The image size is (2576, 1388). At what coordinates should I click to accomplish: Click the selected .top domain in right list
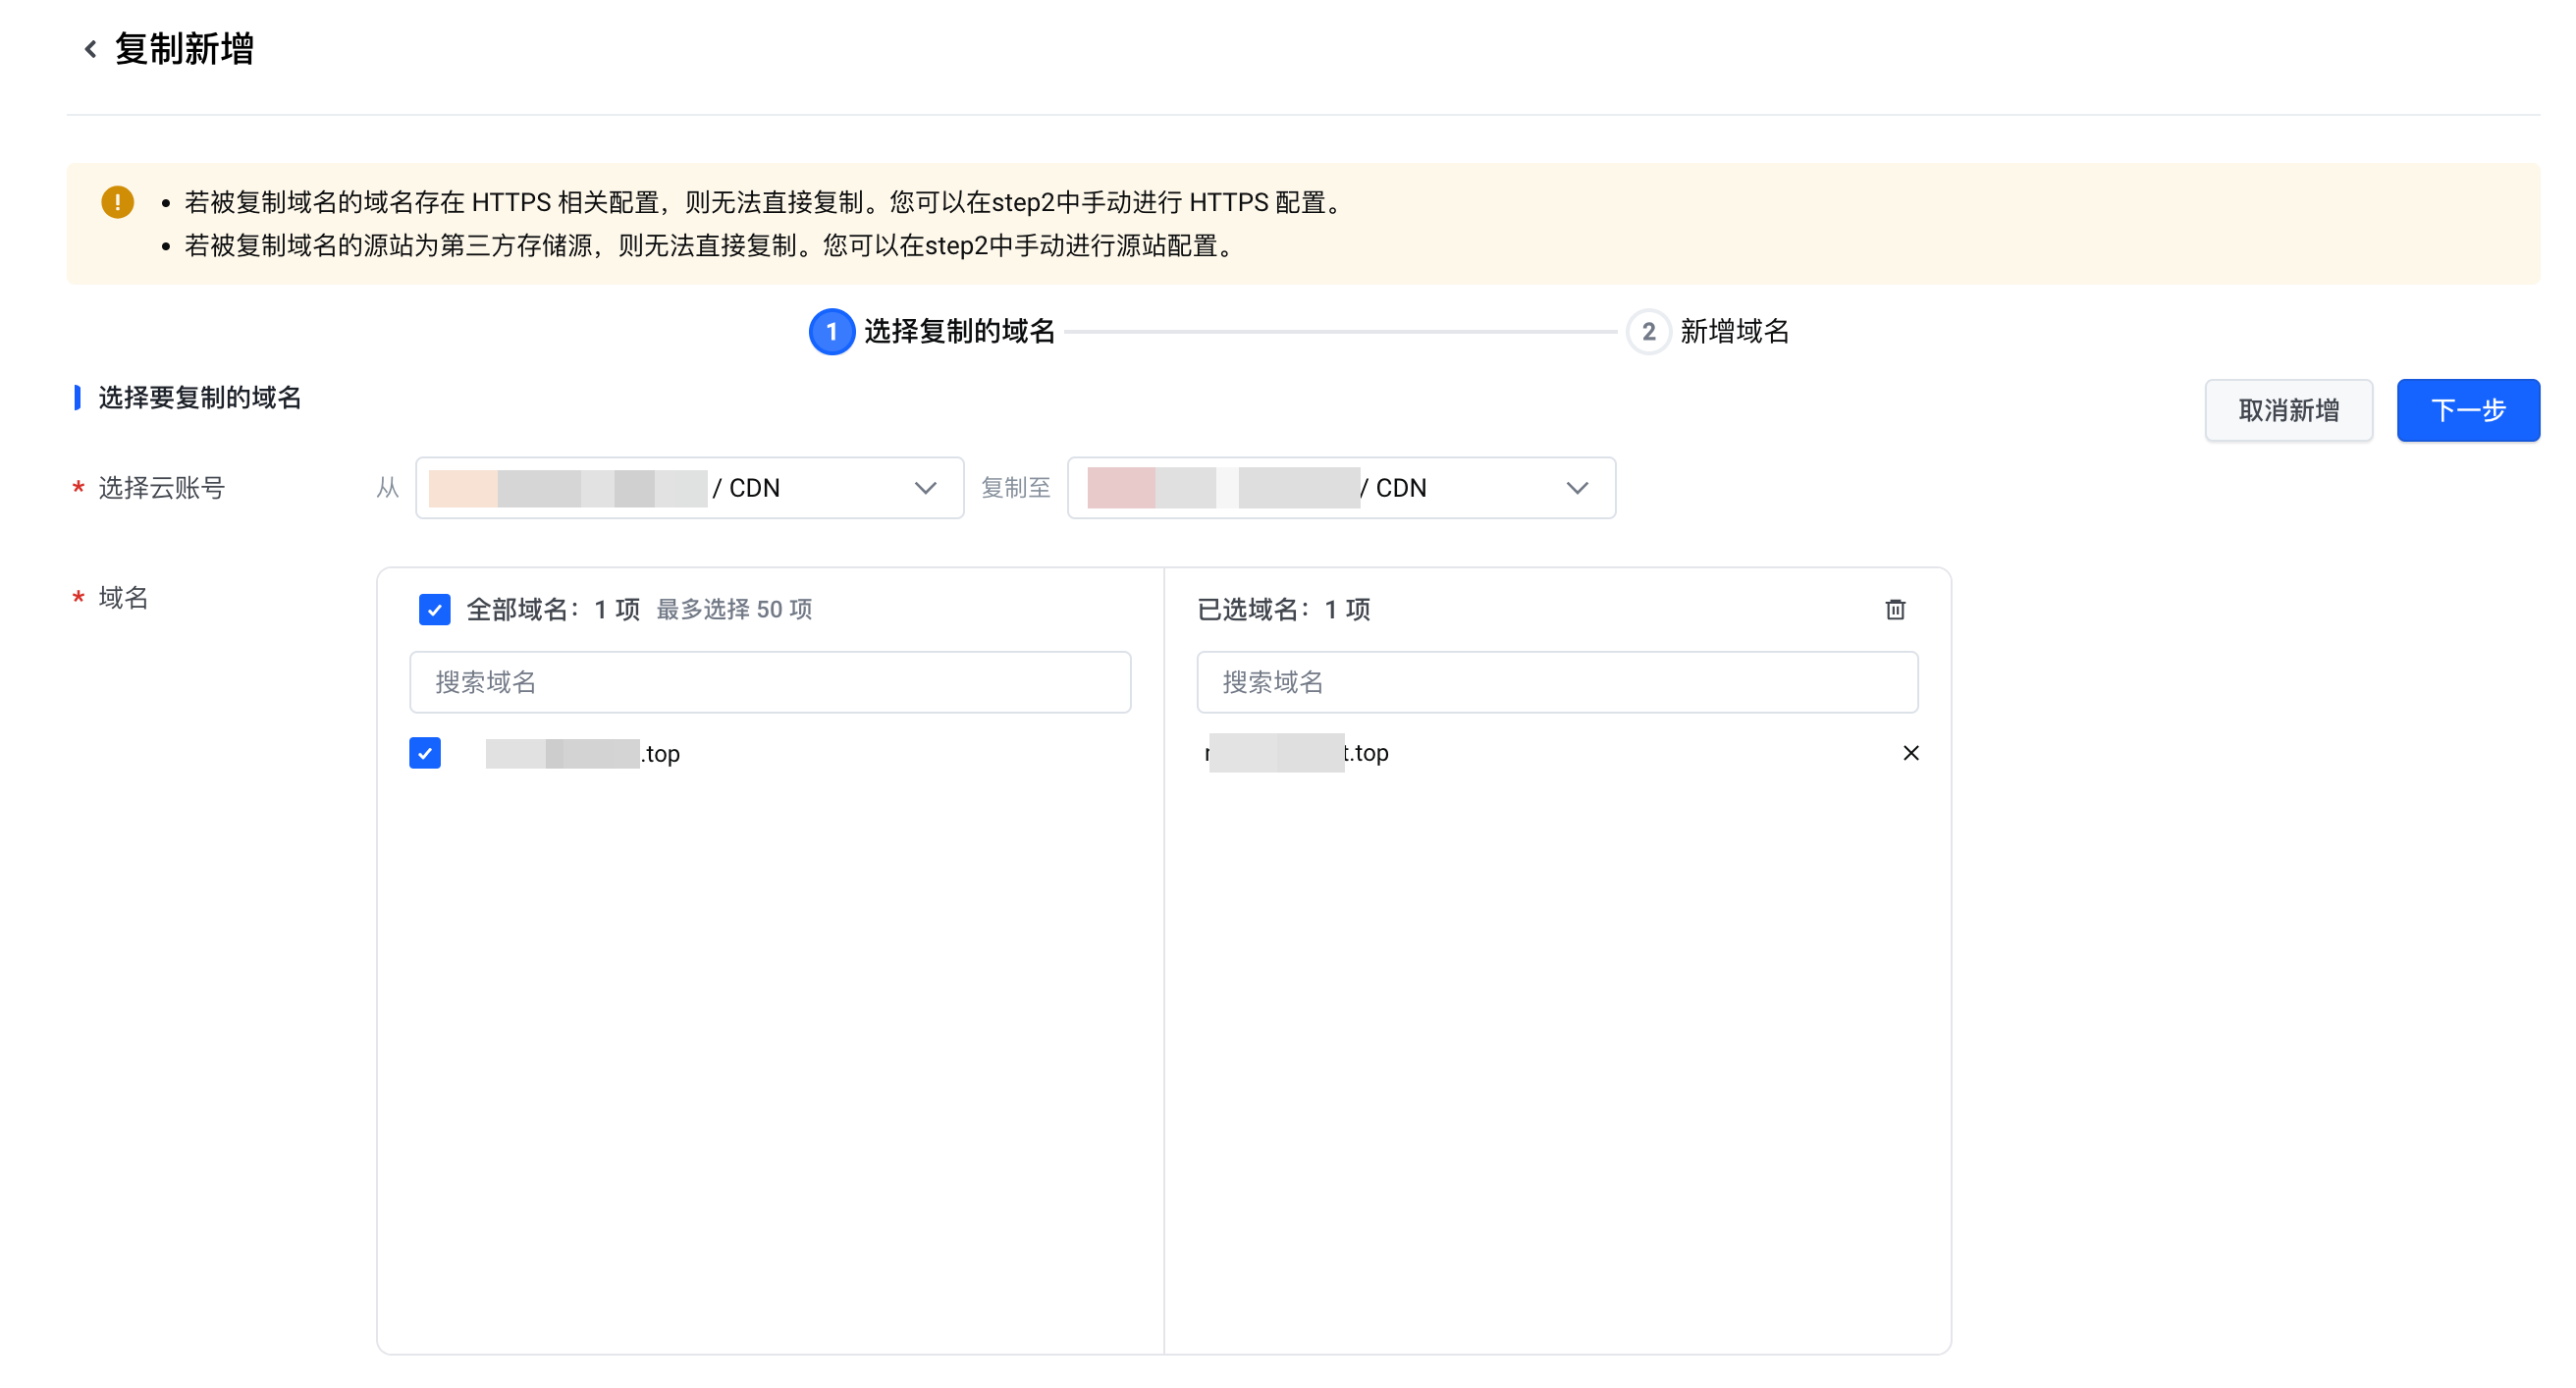coord(1298,753)
